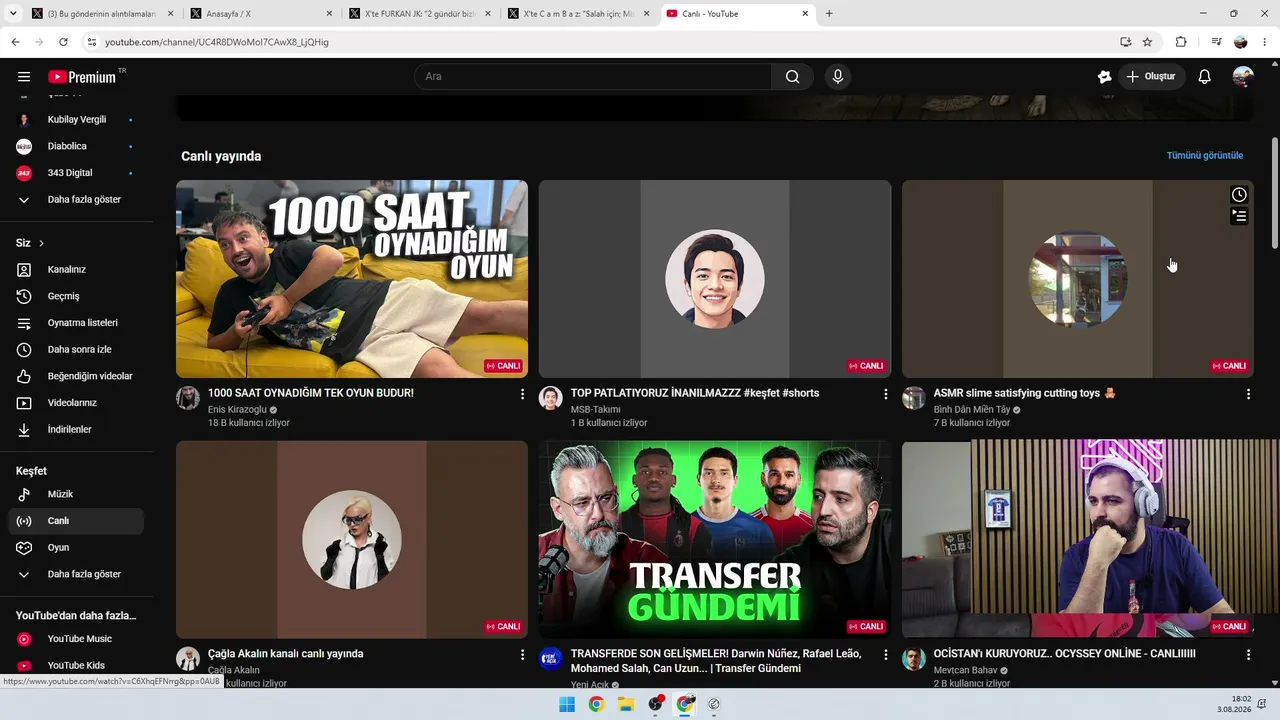Open MSB-Takımı channel avatar
Image resolution: width=1280 pixels, height=720 pixels.
coord(551,398)
